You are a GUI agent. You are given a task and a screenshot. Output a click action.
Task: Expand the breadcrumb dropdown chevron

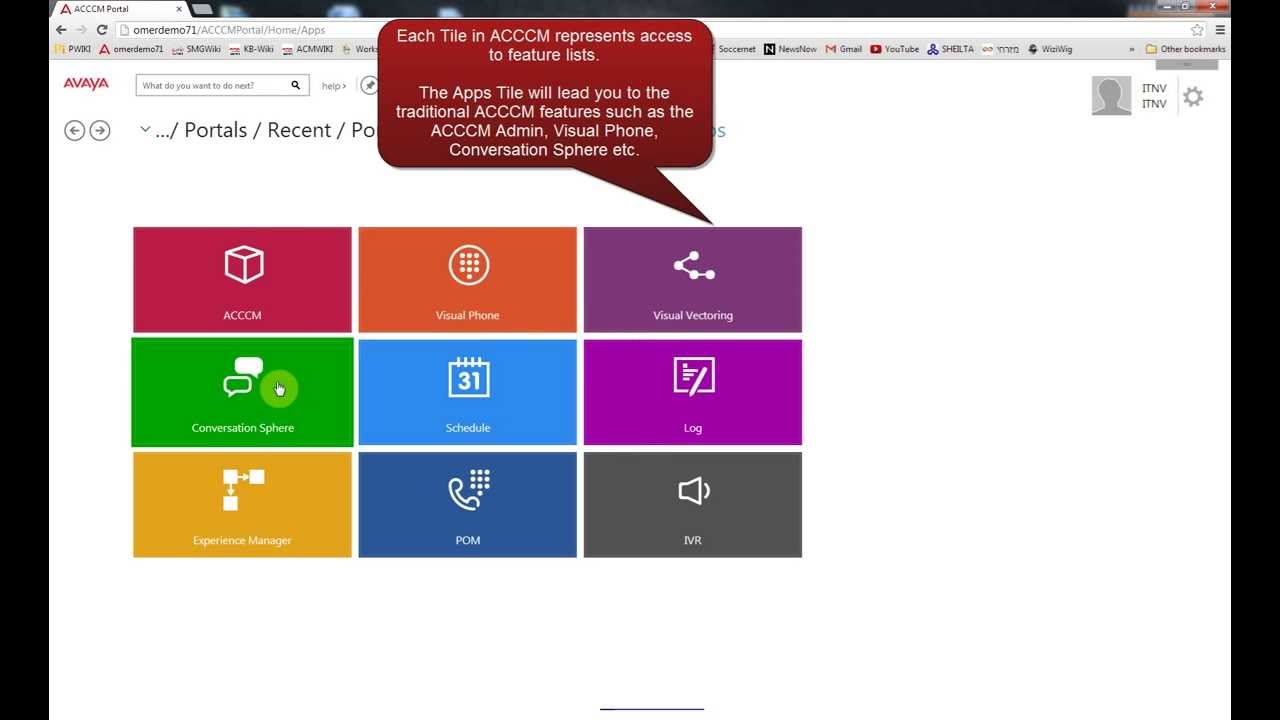coord(145,129)
